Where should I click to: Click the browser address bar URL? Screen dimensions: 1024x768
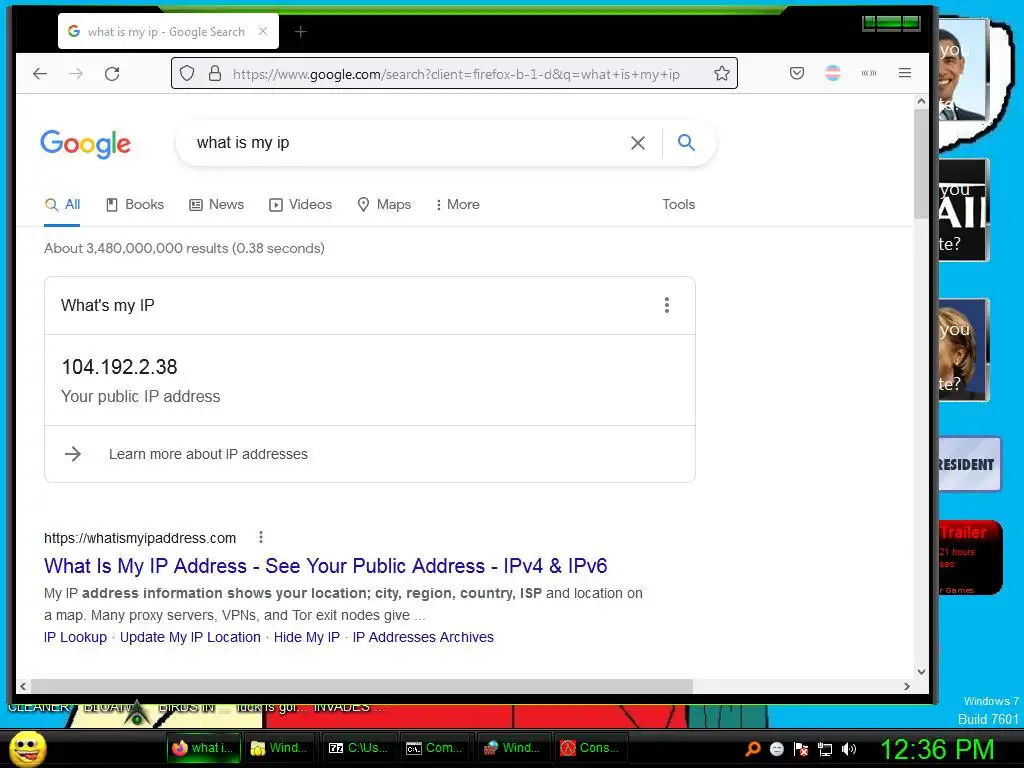456,74
